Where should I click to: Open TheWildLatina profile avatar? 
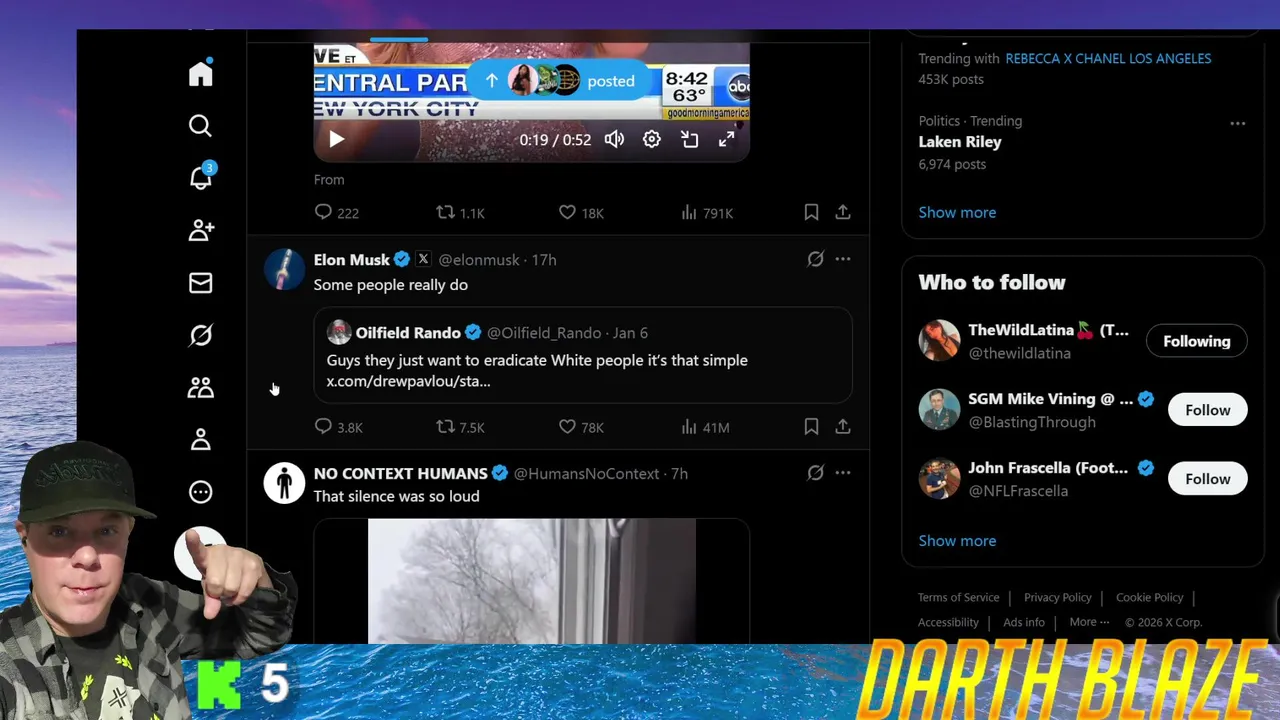click(939, 340)
